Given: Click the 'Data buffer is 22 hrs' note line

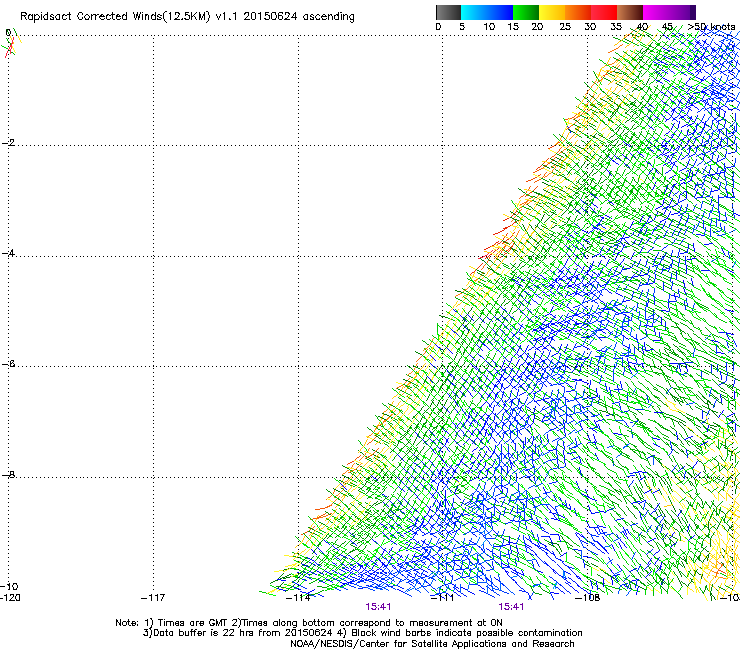Looking at the screenshot, I should (362, 633).
